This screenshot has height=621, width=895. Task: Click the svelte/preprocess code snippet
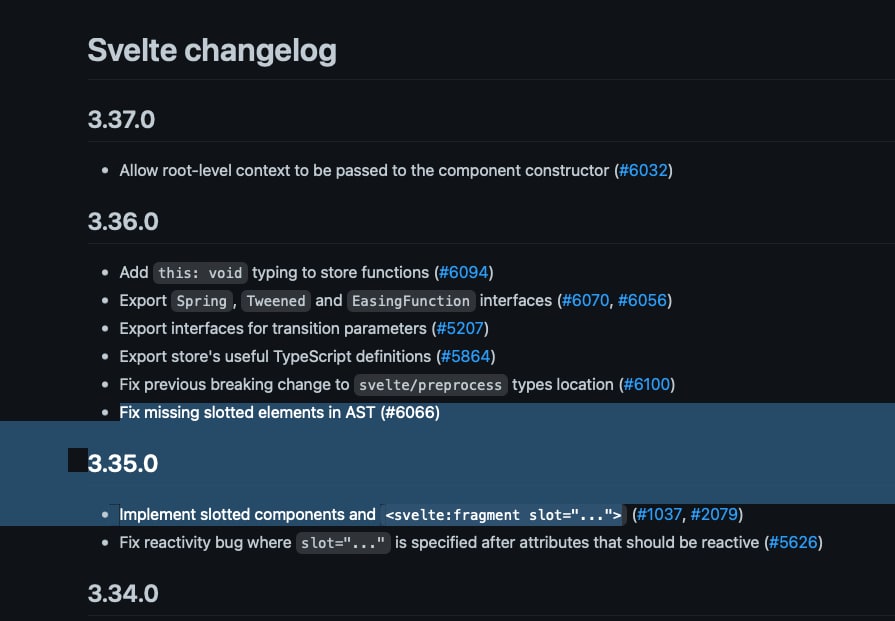pos(430,385)
